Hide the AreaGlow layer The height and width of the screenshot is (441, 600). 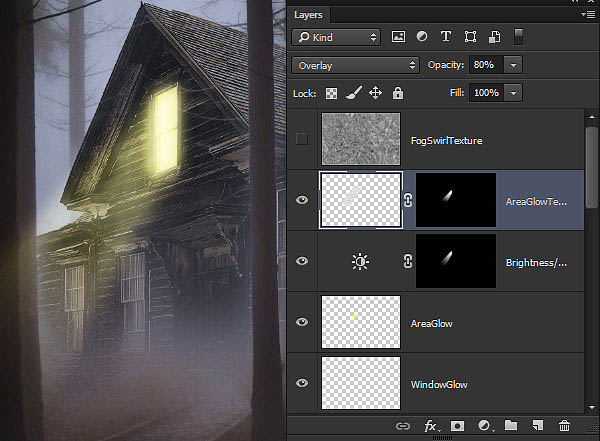[302, 322]
